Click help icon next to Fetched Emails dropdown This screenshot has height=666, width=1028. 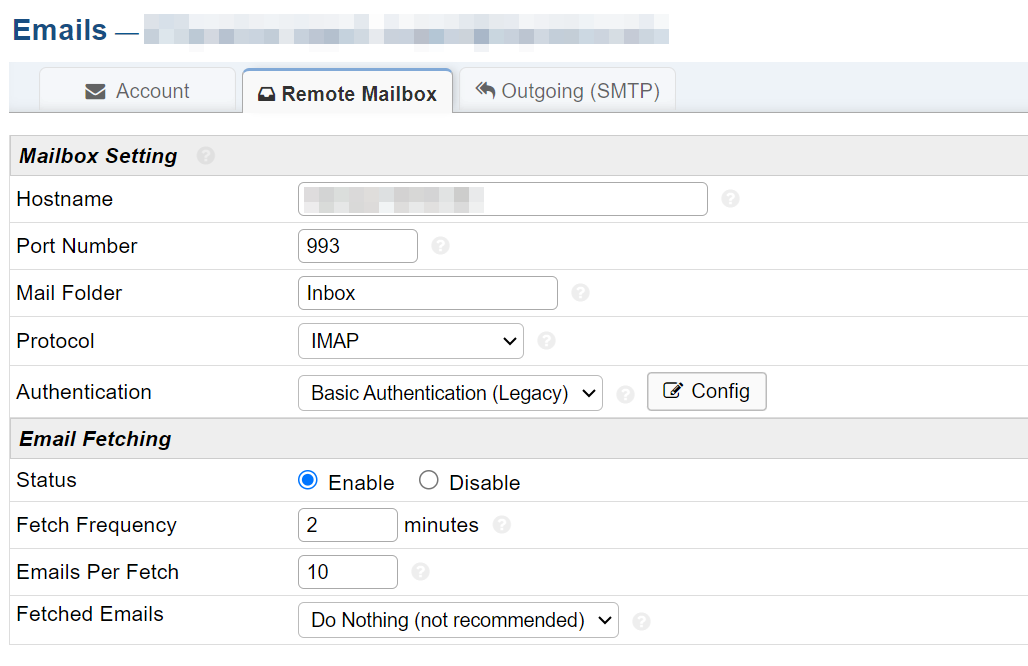coord(642,621)
